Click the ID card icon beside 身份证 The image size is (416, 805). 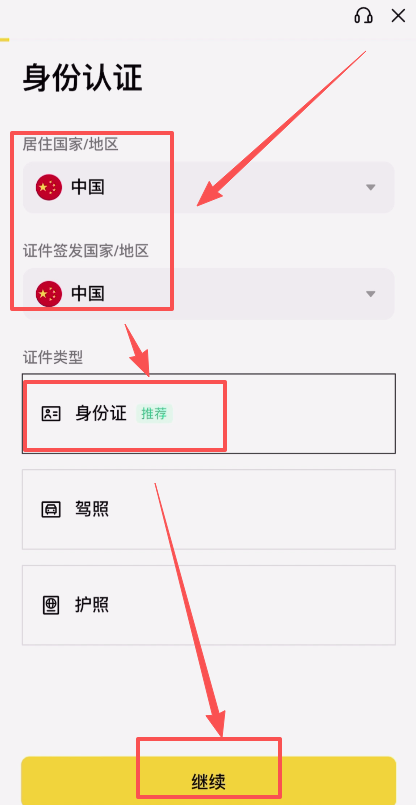[x=51, y=413]
